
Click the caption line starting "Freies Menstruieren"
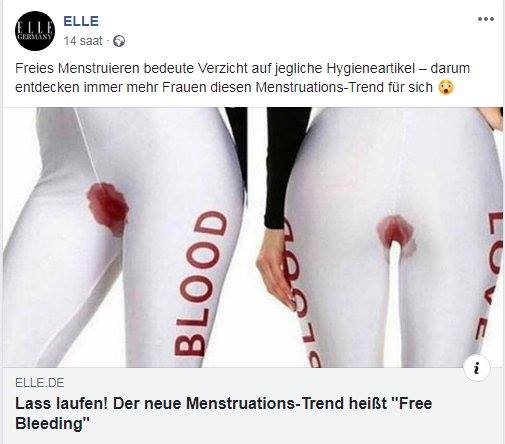(x=242, y=68)
